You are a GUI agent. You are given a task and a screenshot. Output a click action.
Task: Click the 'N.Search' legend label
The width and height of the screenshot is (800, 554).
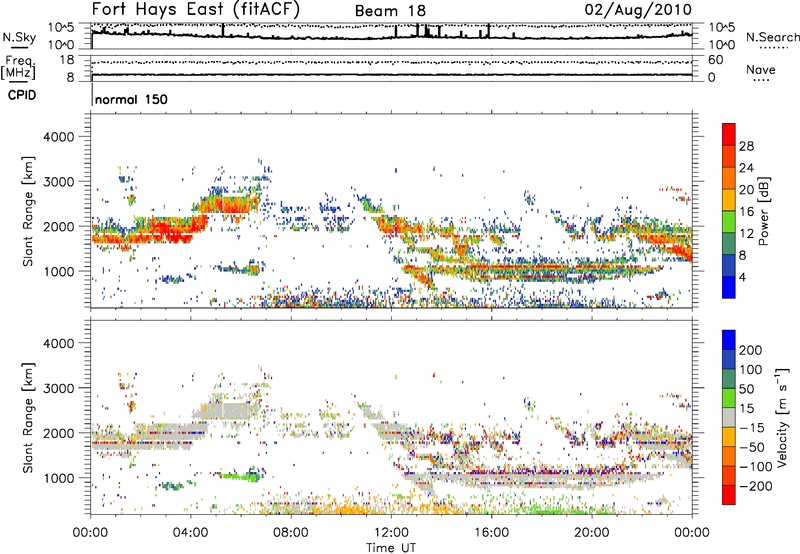772,37
